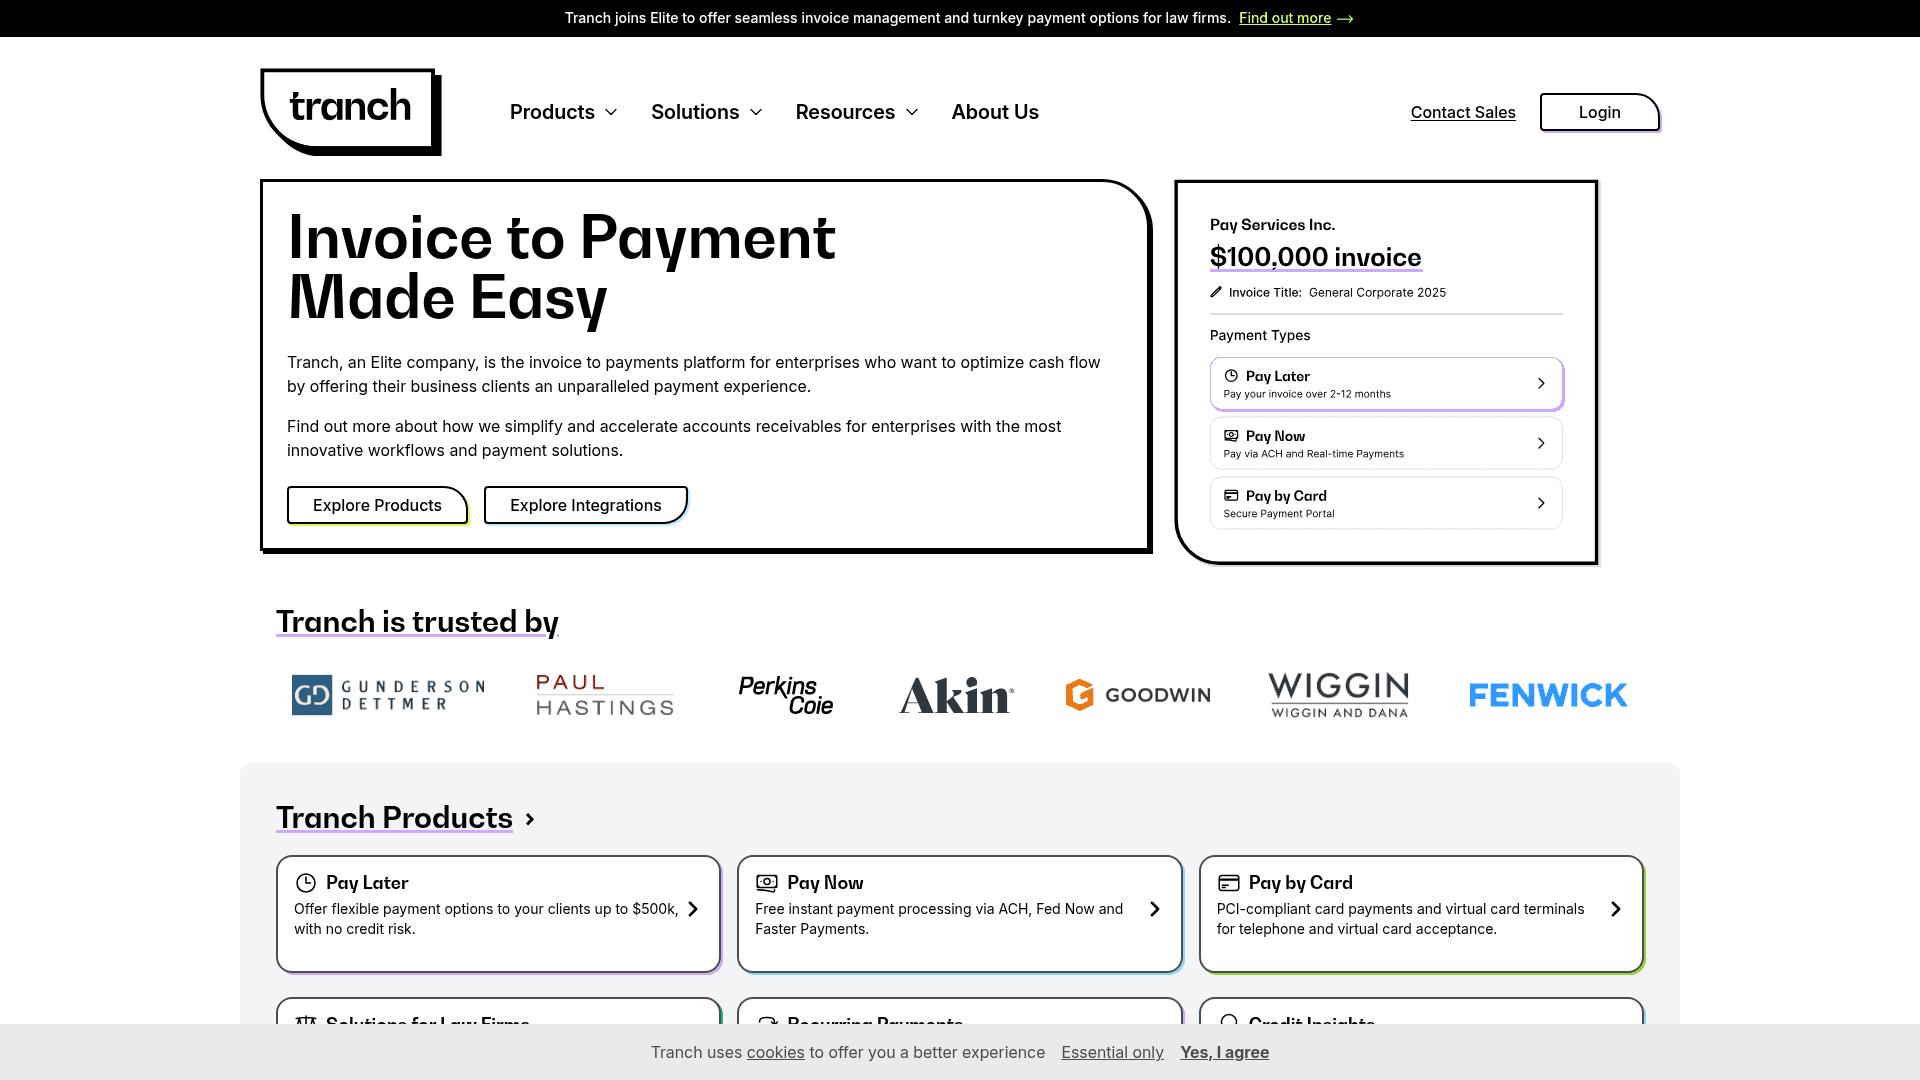Click the pencil icon next to Invoice Title
The height and width of the screenshot is (1080, 1920).
click(x=1216, y=292)
